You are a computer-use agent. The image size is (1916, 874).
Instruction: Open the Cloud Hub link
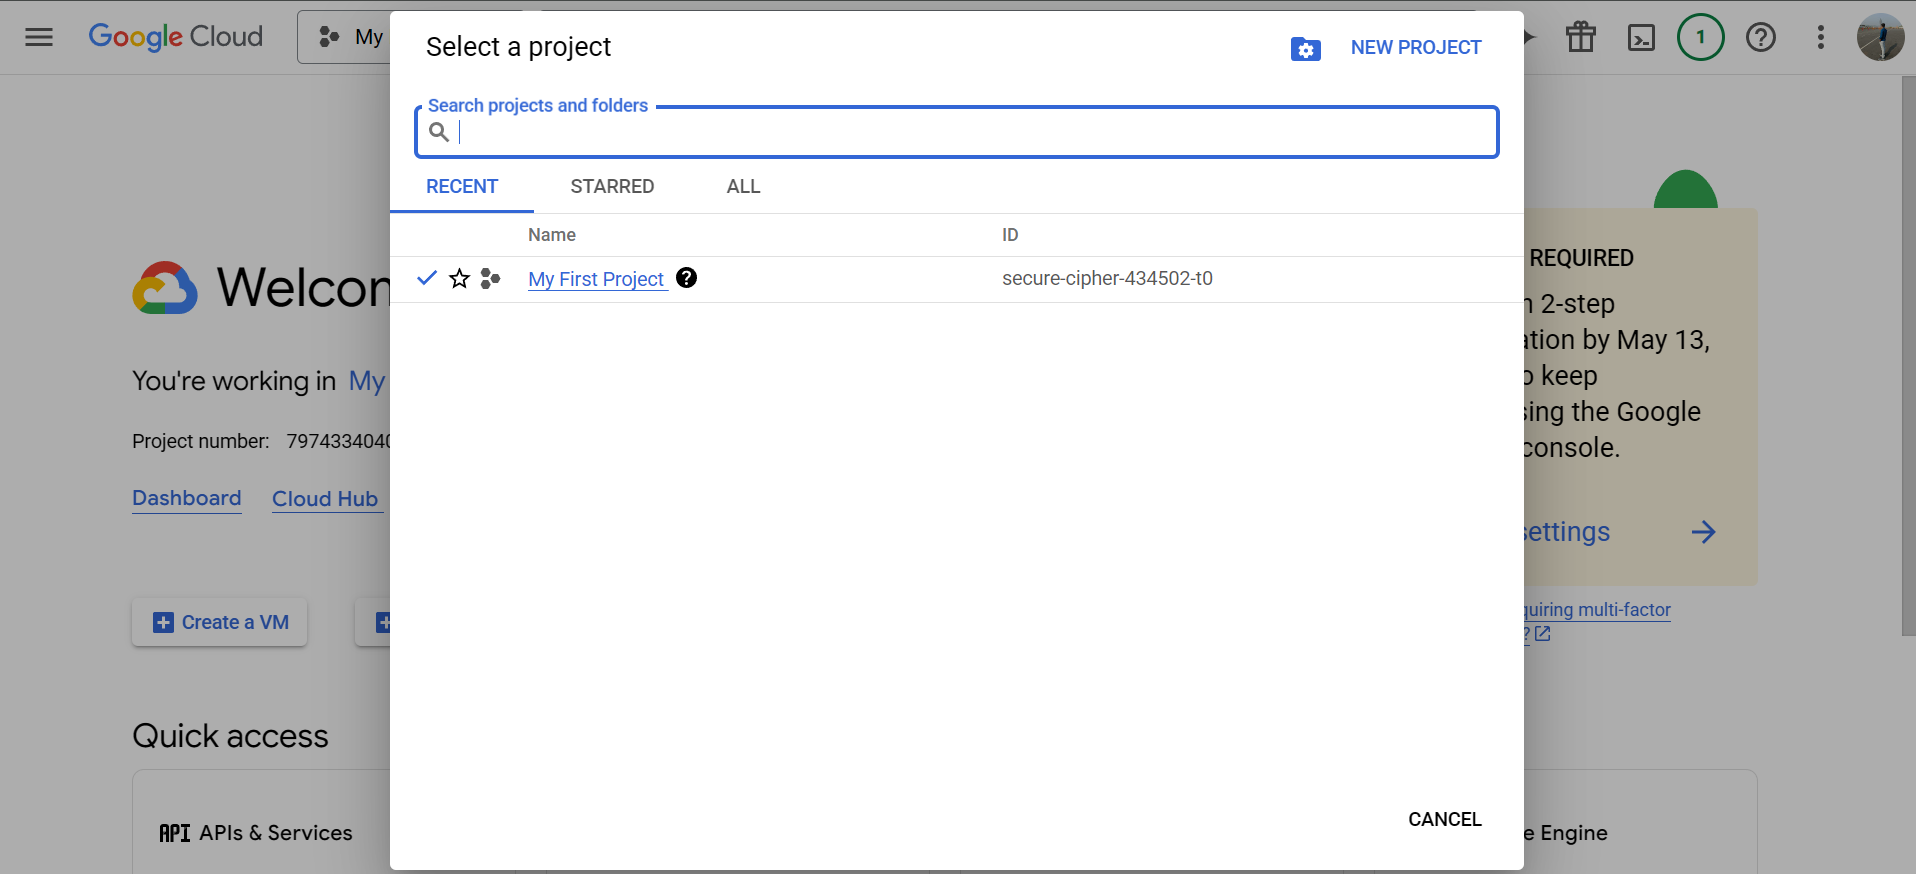pos(325,499)
